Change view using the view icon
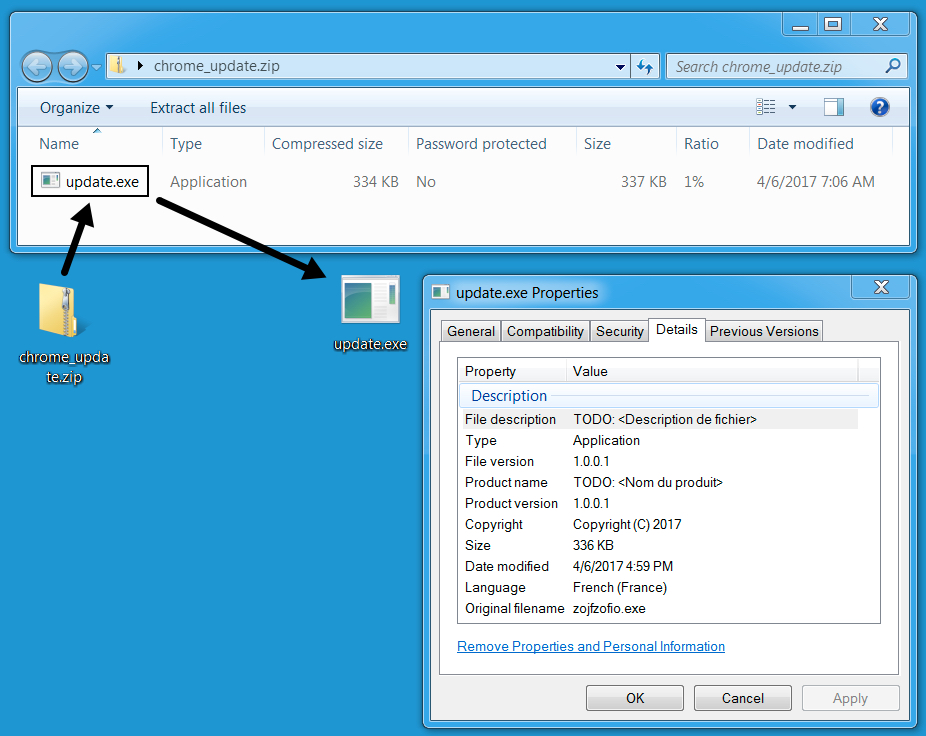Viewport: 926px width, 736px height. pyautogui.click(x=766, y=107)
